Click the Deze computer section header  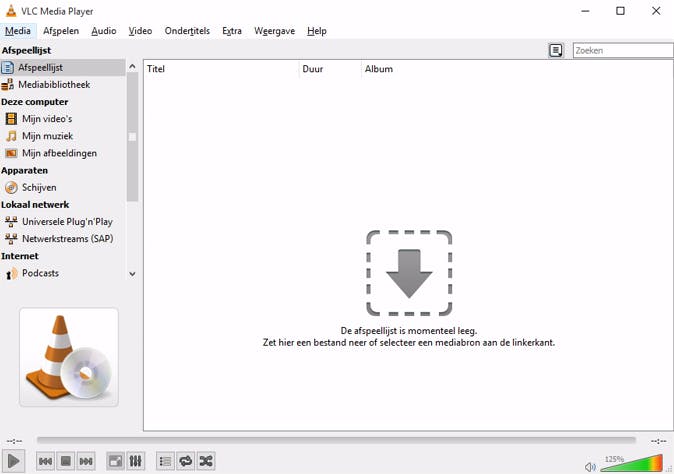[x=34, y=102]
